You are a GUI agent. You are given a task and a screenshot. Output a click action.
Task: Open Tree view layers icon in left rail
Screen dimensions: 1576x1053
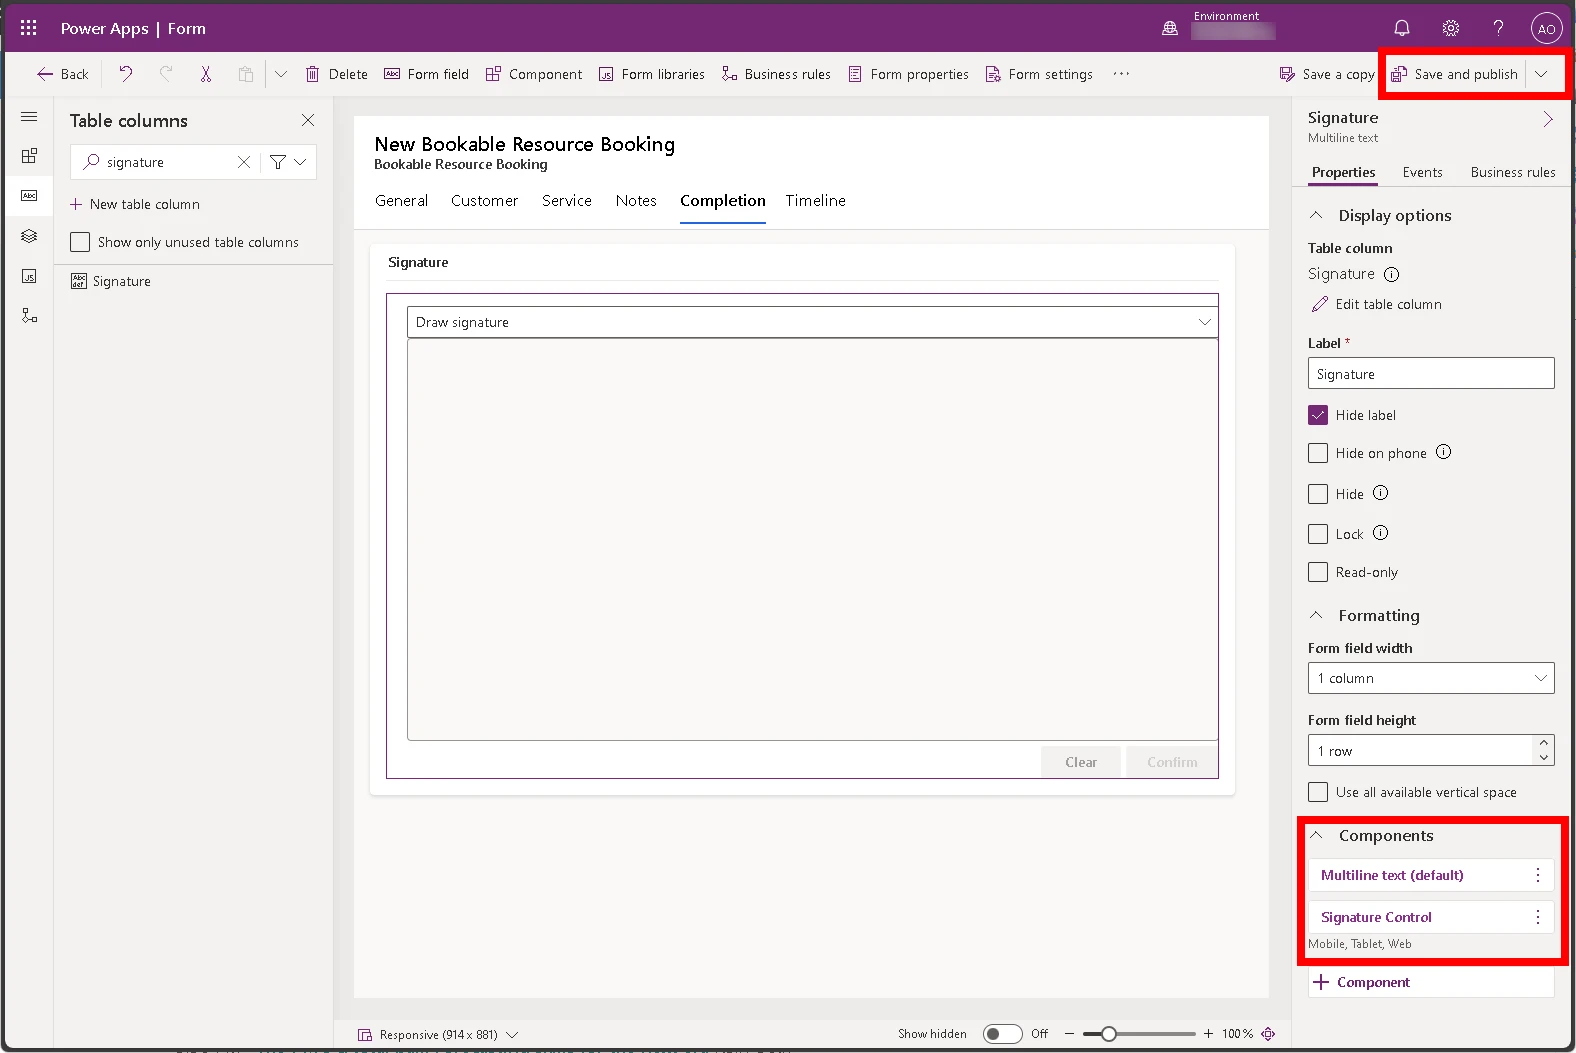point(29,236)
